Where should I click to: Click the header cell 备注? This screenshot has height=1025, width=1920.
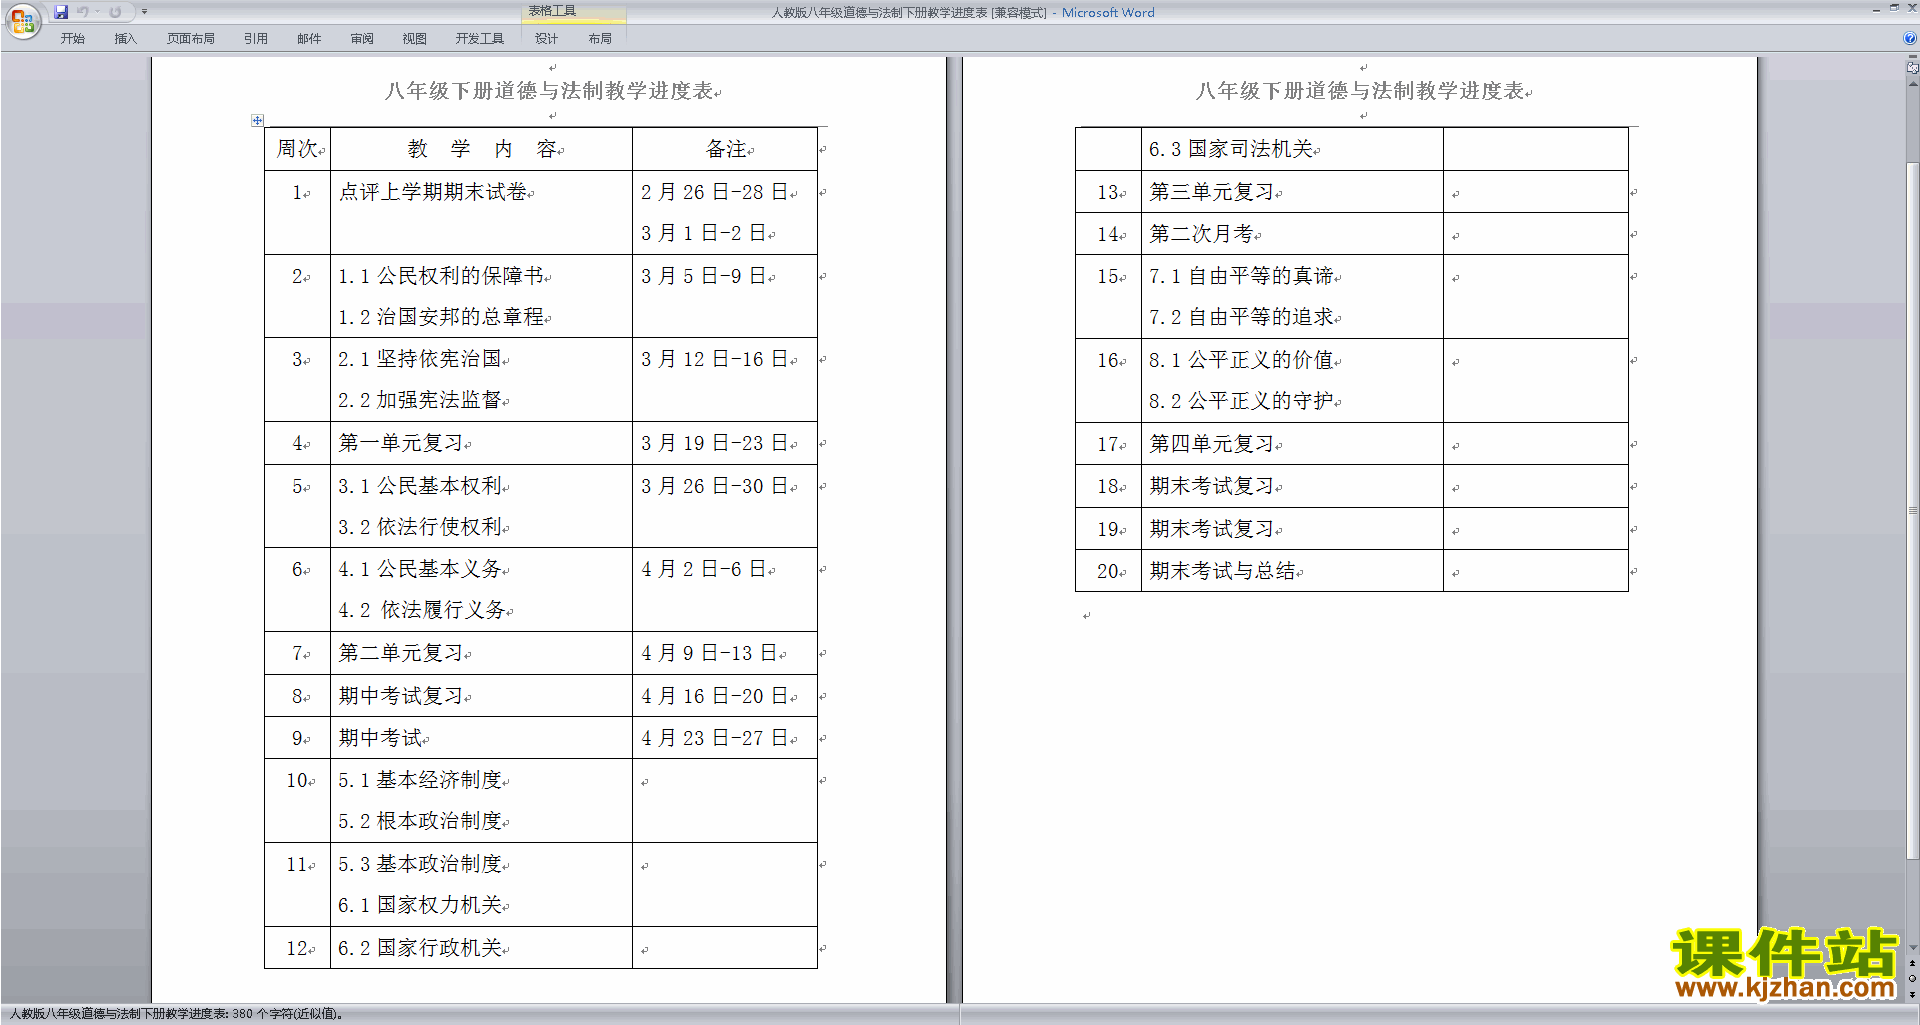[x=727, y=149]
